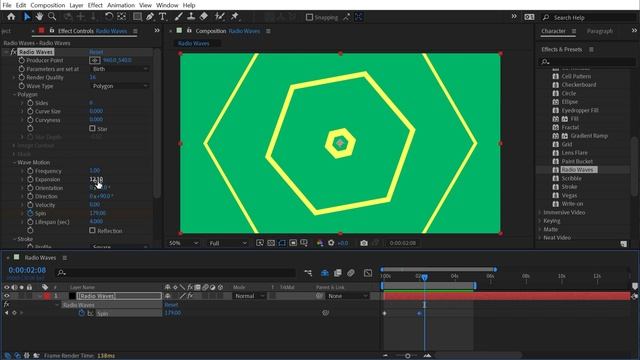Select the Selection arrow tool
This screenshot has height=360, width=640.
pyautogui.click(x=27, y=17)
